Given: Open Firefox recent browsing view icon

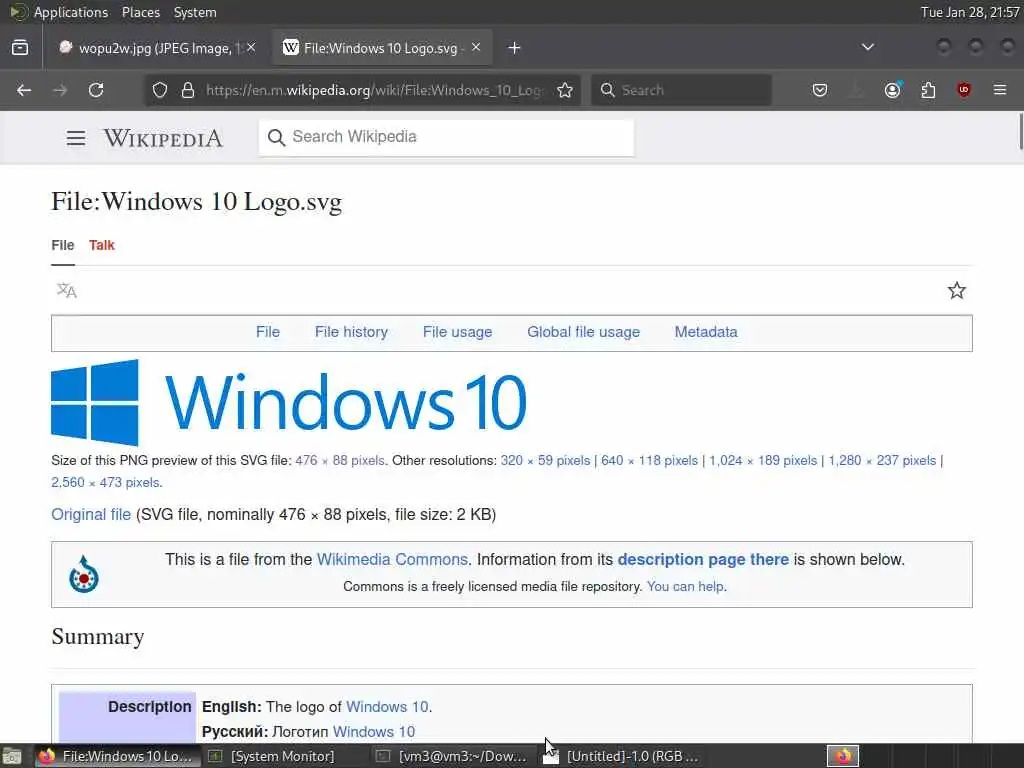Looking at the screenshot, I should [20, 48].
